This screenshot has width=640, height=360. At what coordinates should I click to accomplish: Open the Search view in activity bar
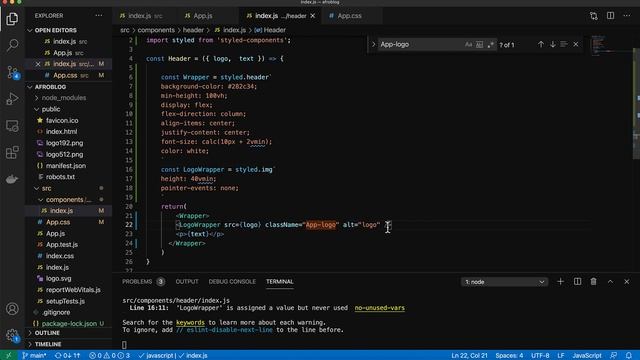click(x=12, y=45)
